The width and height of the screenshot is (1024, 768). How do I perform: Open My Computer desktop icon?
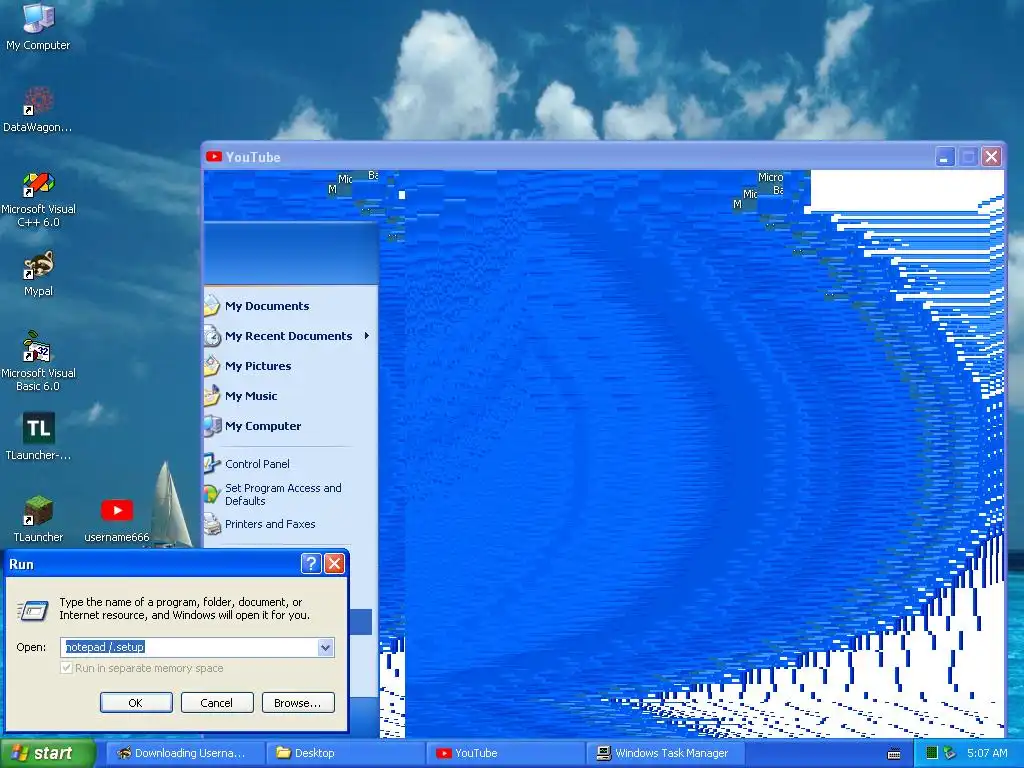[x=38, y=26]
